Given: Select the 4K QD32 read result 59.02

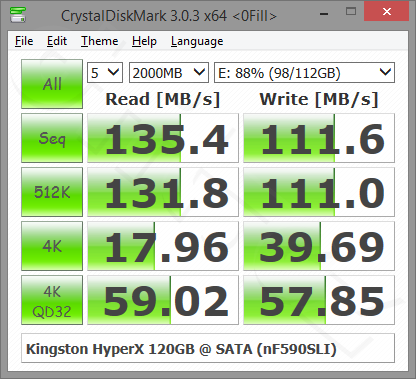Looking at the screenshot, I should [163, 300].
